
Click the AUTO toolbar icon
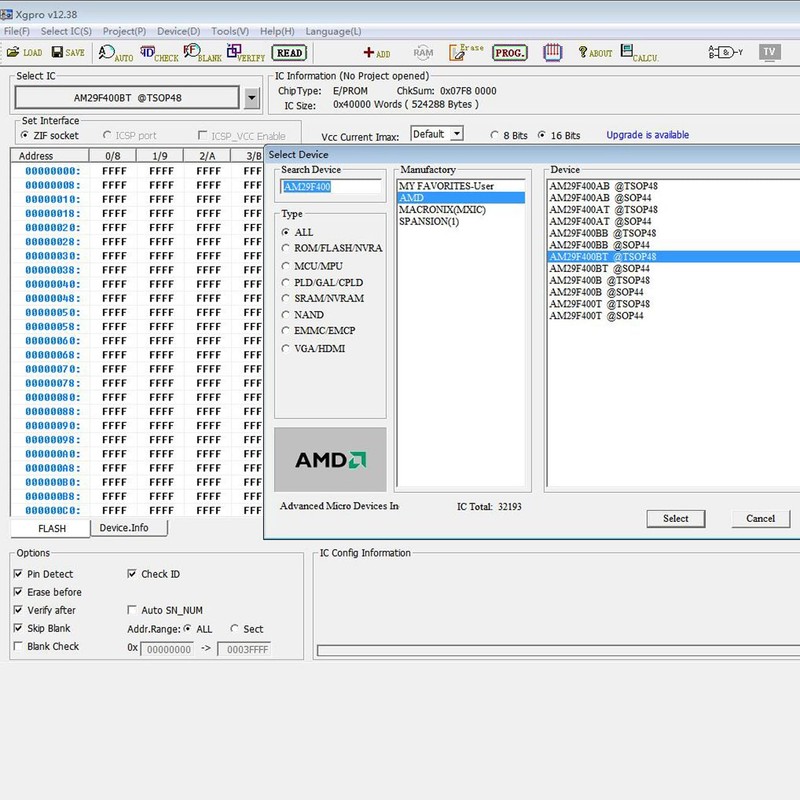tap(116, 53)
